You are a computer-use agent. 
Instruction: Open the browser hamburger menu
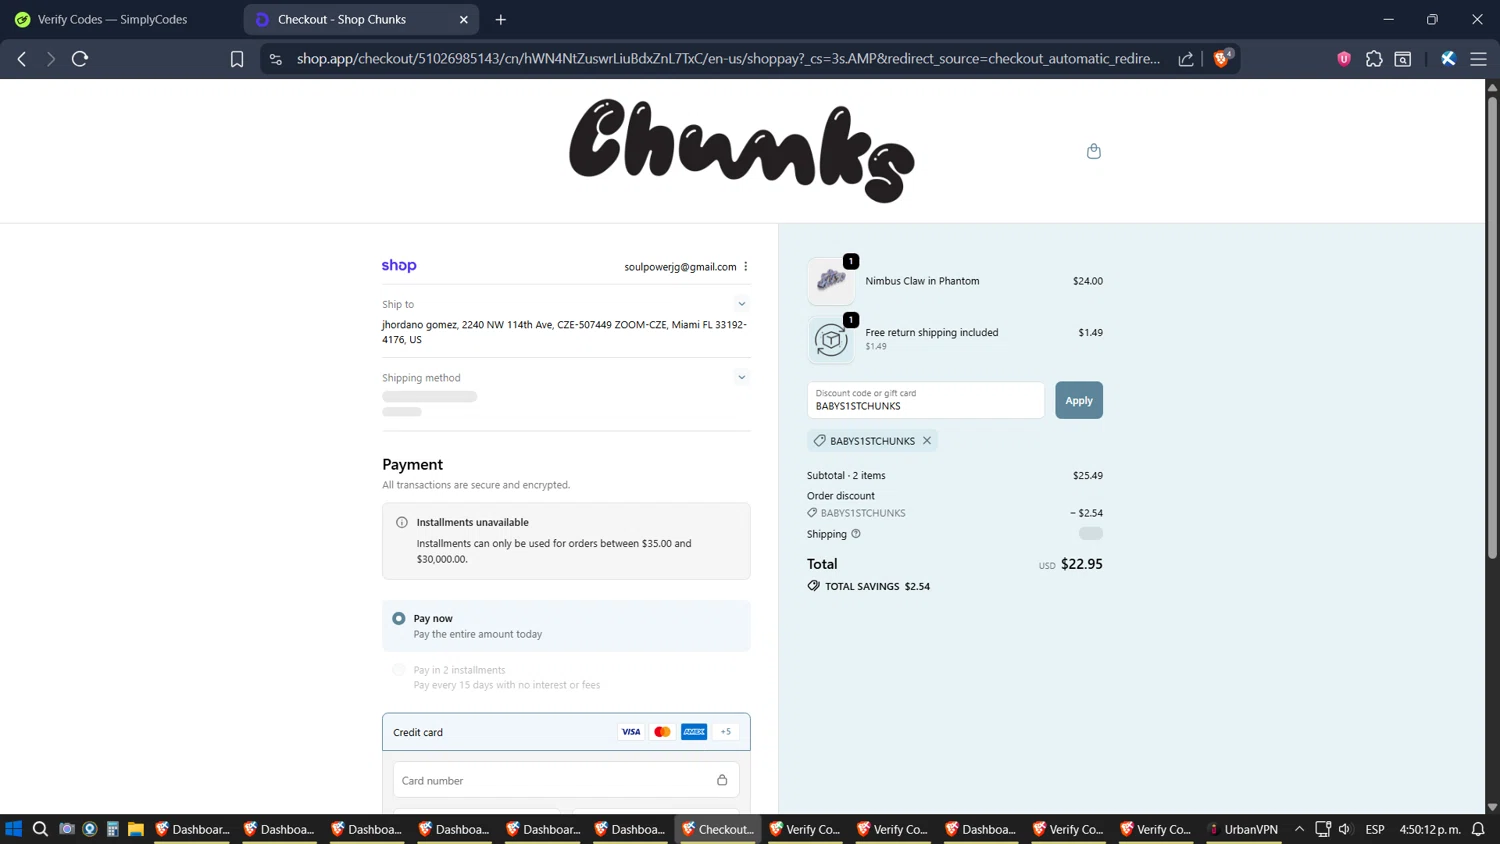click(1478, 59)
